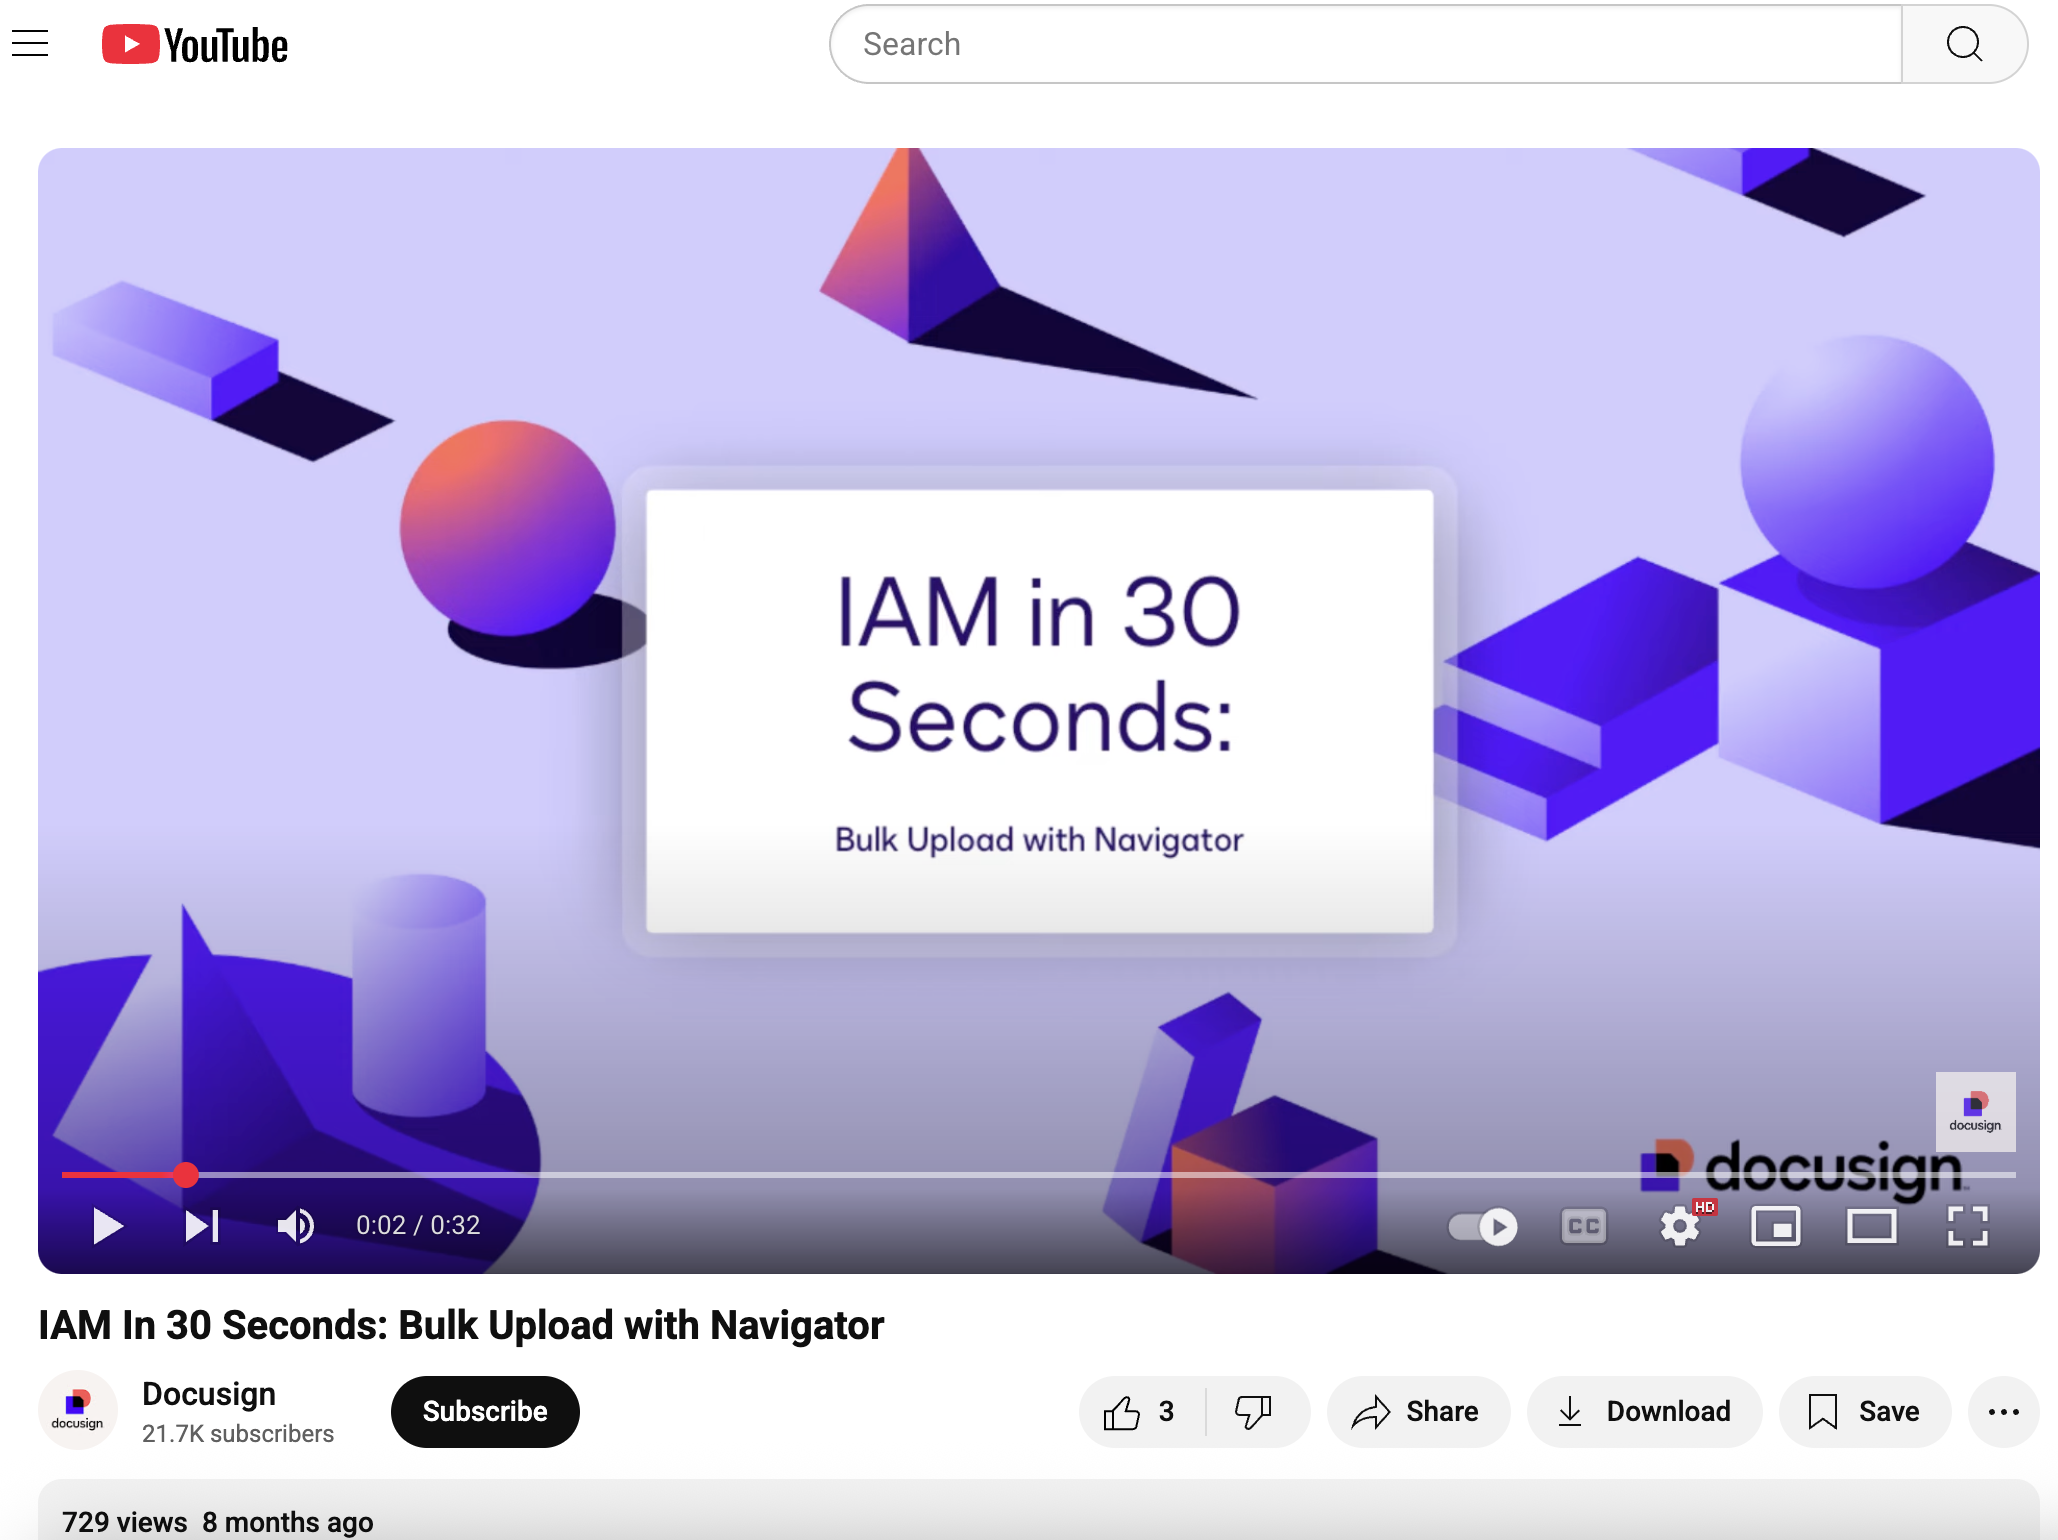The image size is (2058, 1540).
Task: Like the video
Action: pyautogui.click(x=1140, y=1412)
